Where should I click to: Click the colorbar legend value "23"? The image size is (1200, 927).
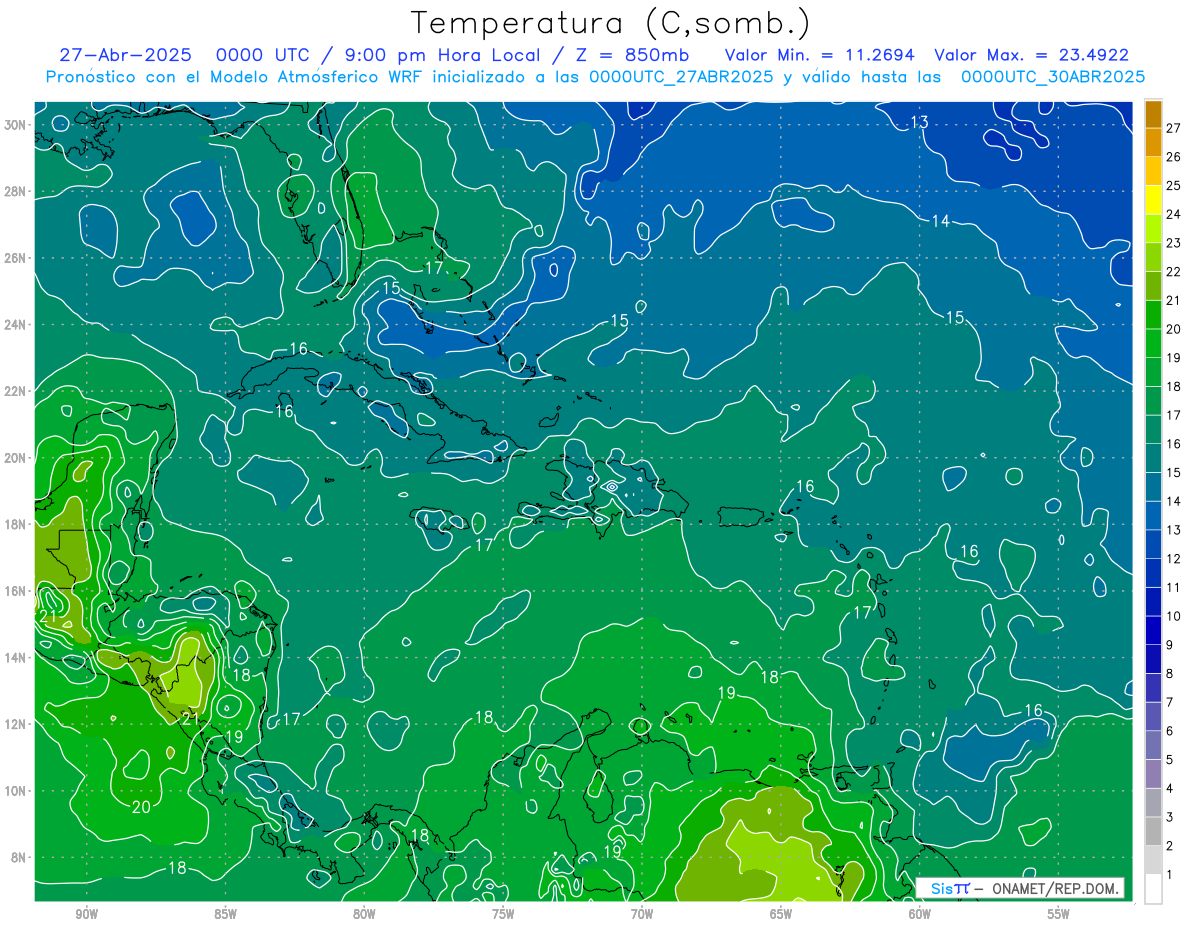1173,242
